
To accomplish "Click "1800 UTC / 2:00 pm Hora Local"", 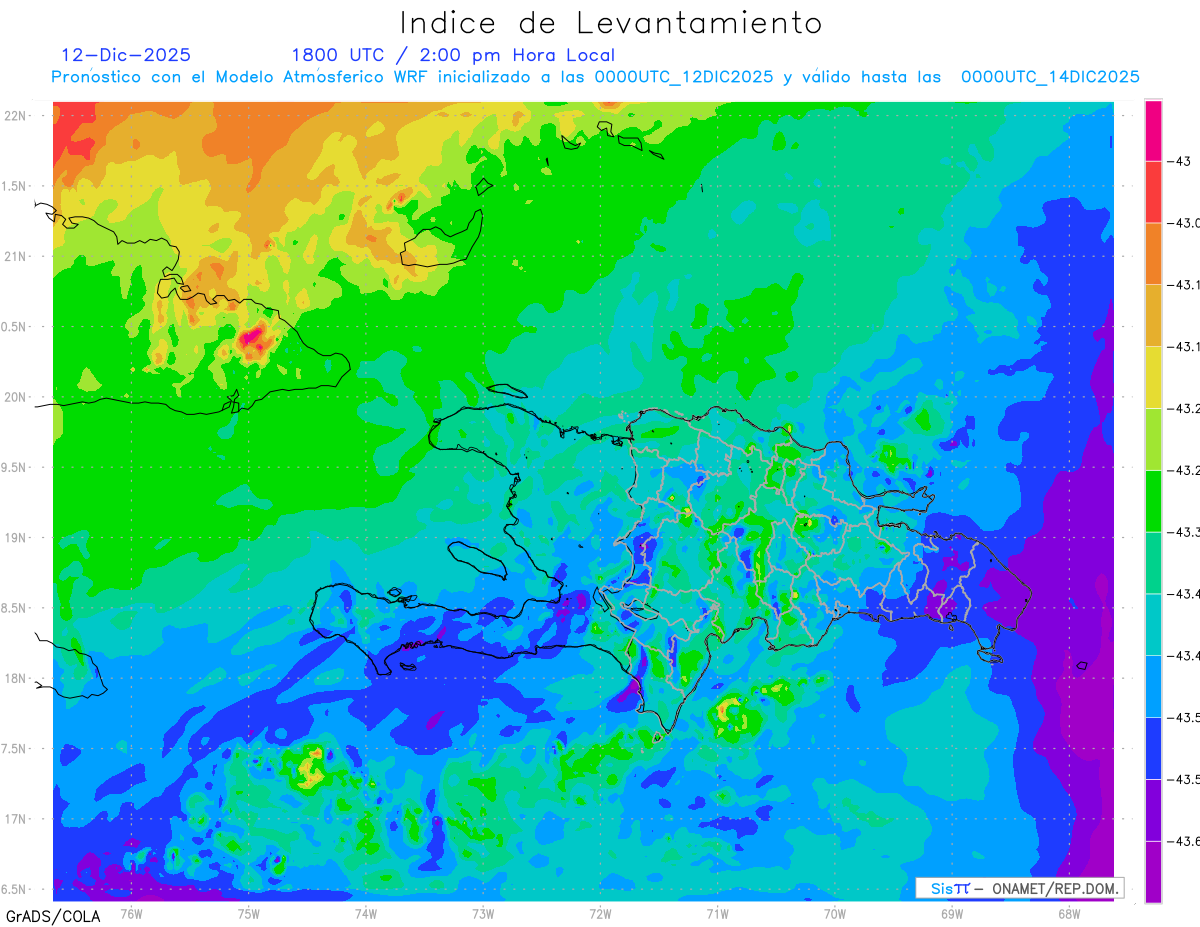I will (x=453, y=56).
